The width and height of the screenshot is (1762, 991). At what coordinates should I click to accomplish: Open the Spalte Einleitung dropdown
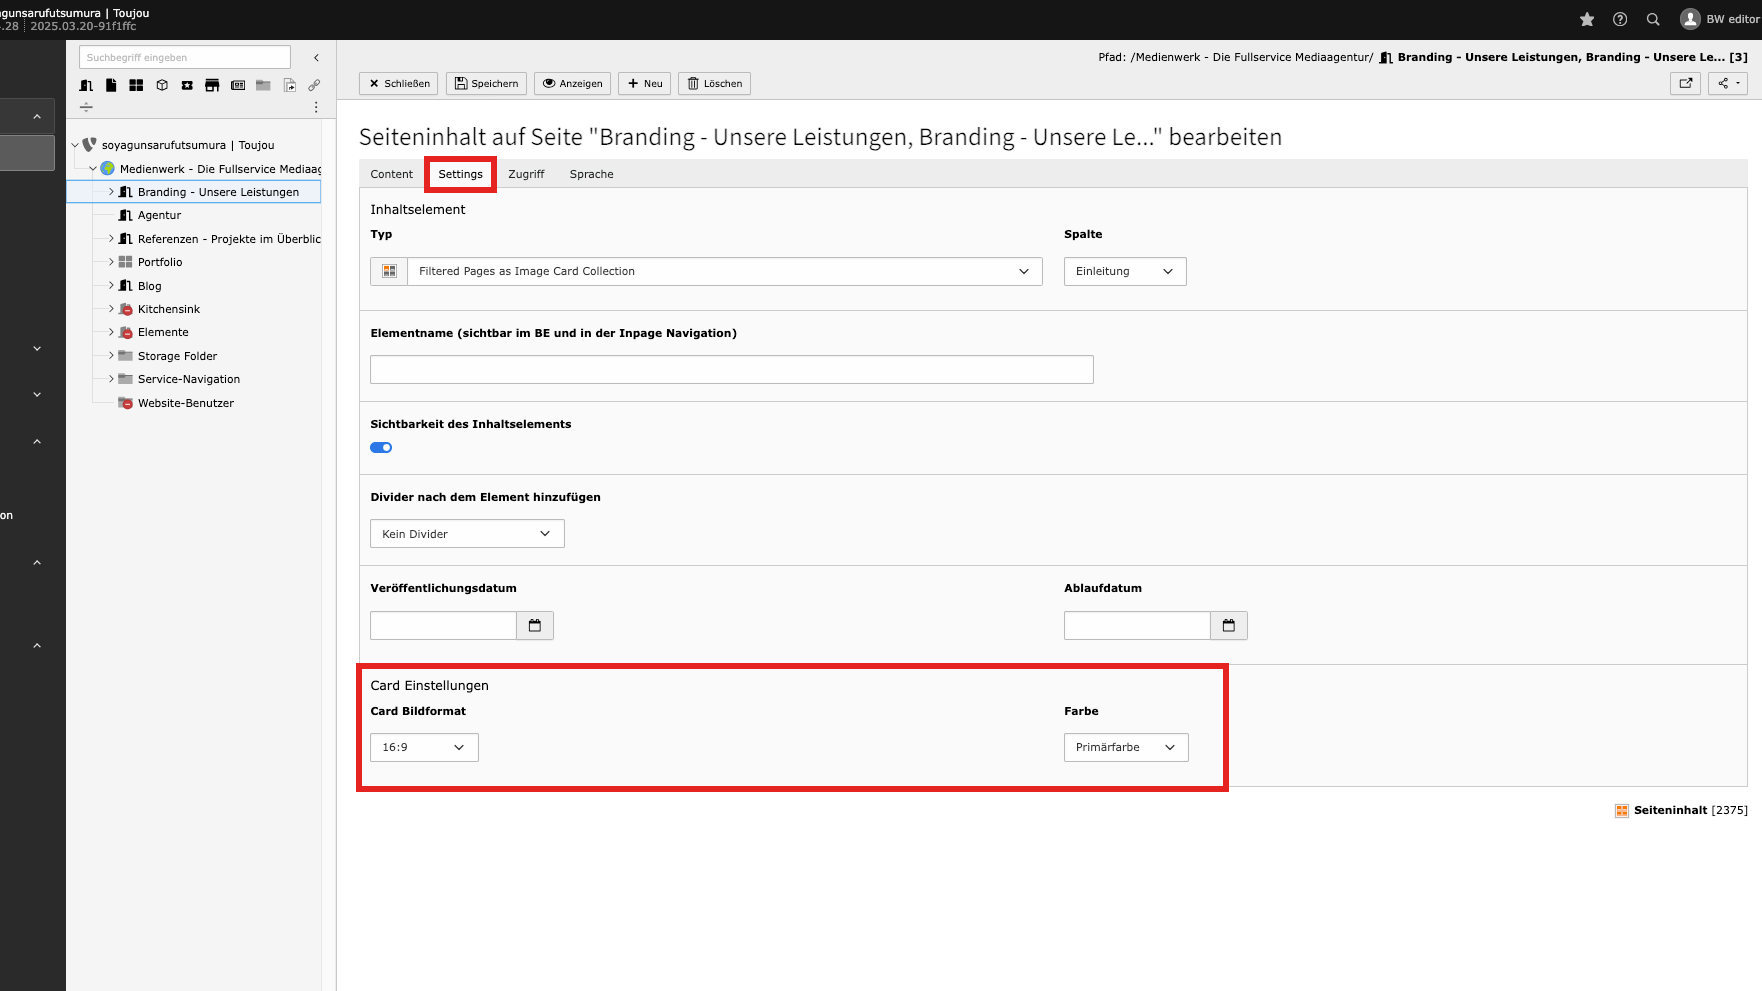coord(1124,272)
